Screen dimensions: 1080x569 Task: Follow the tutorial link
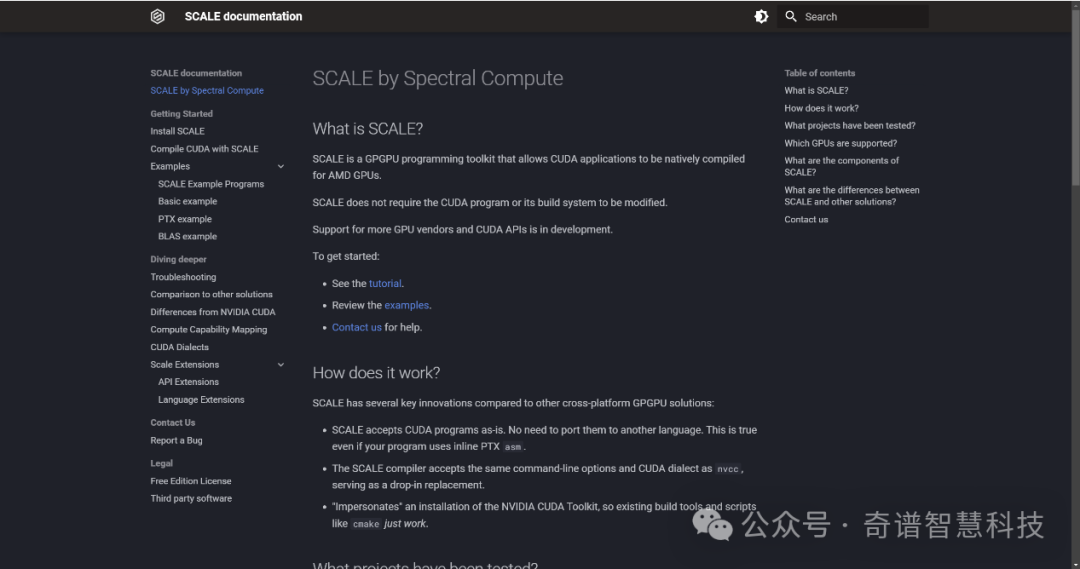385,284
